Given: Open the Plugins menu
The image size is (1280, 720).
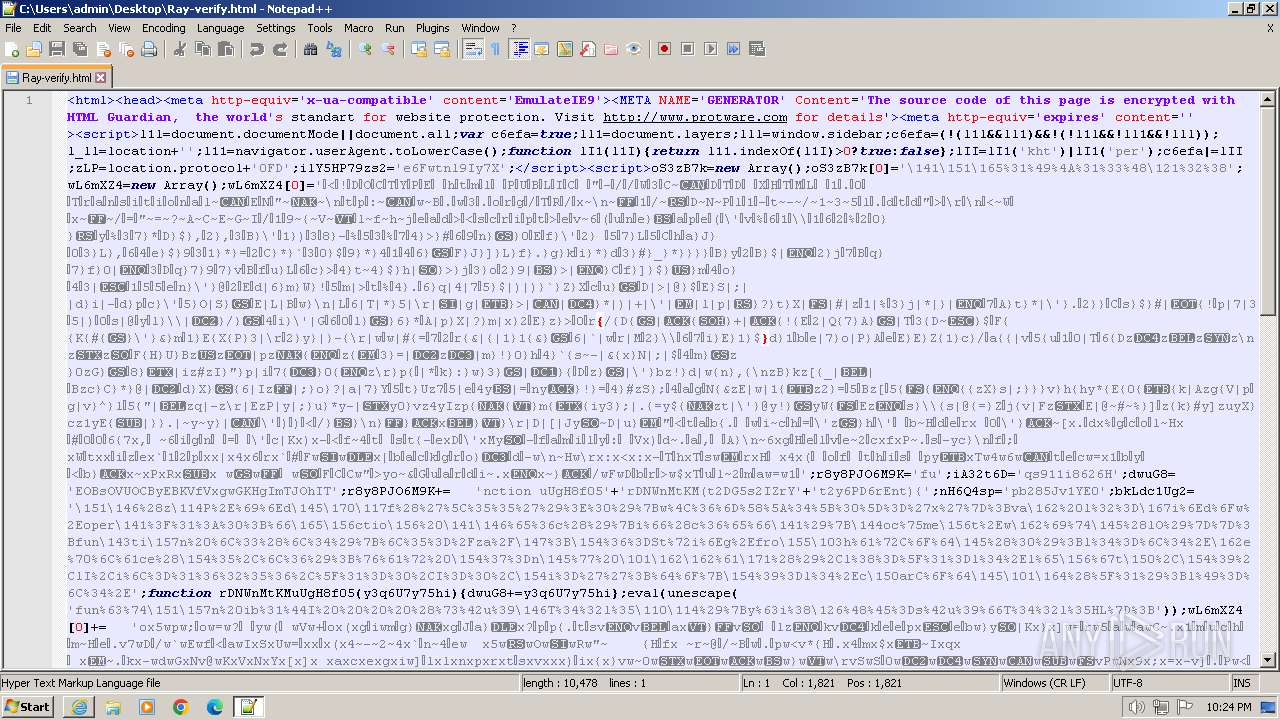Looking at the screenshot, I should 433,28.
